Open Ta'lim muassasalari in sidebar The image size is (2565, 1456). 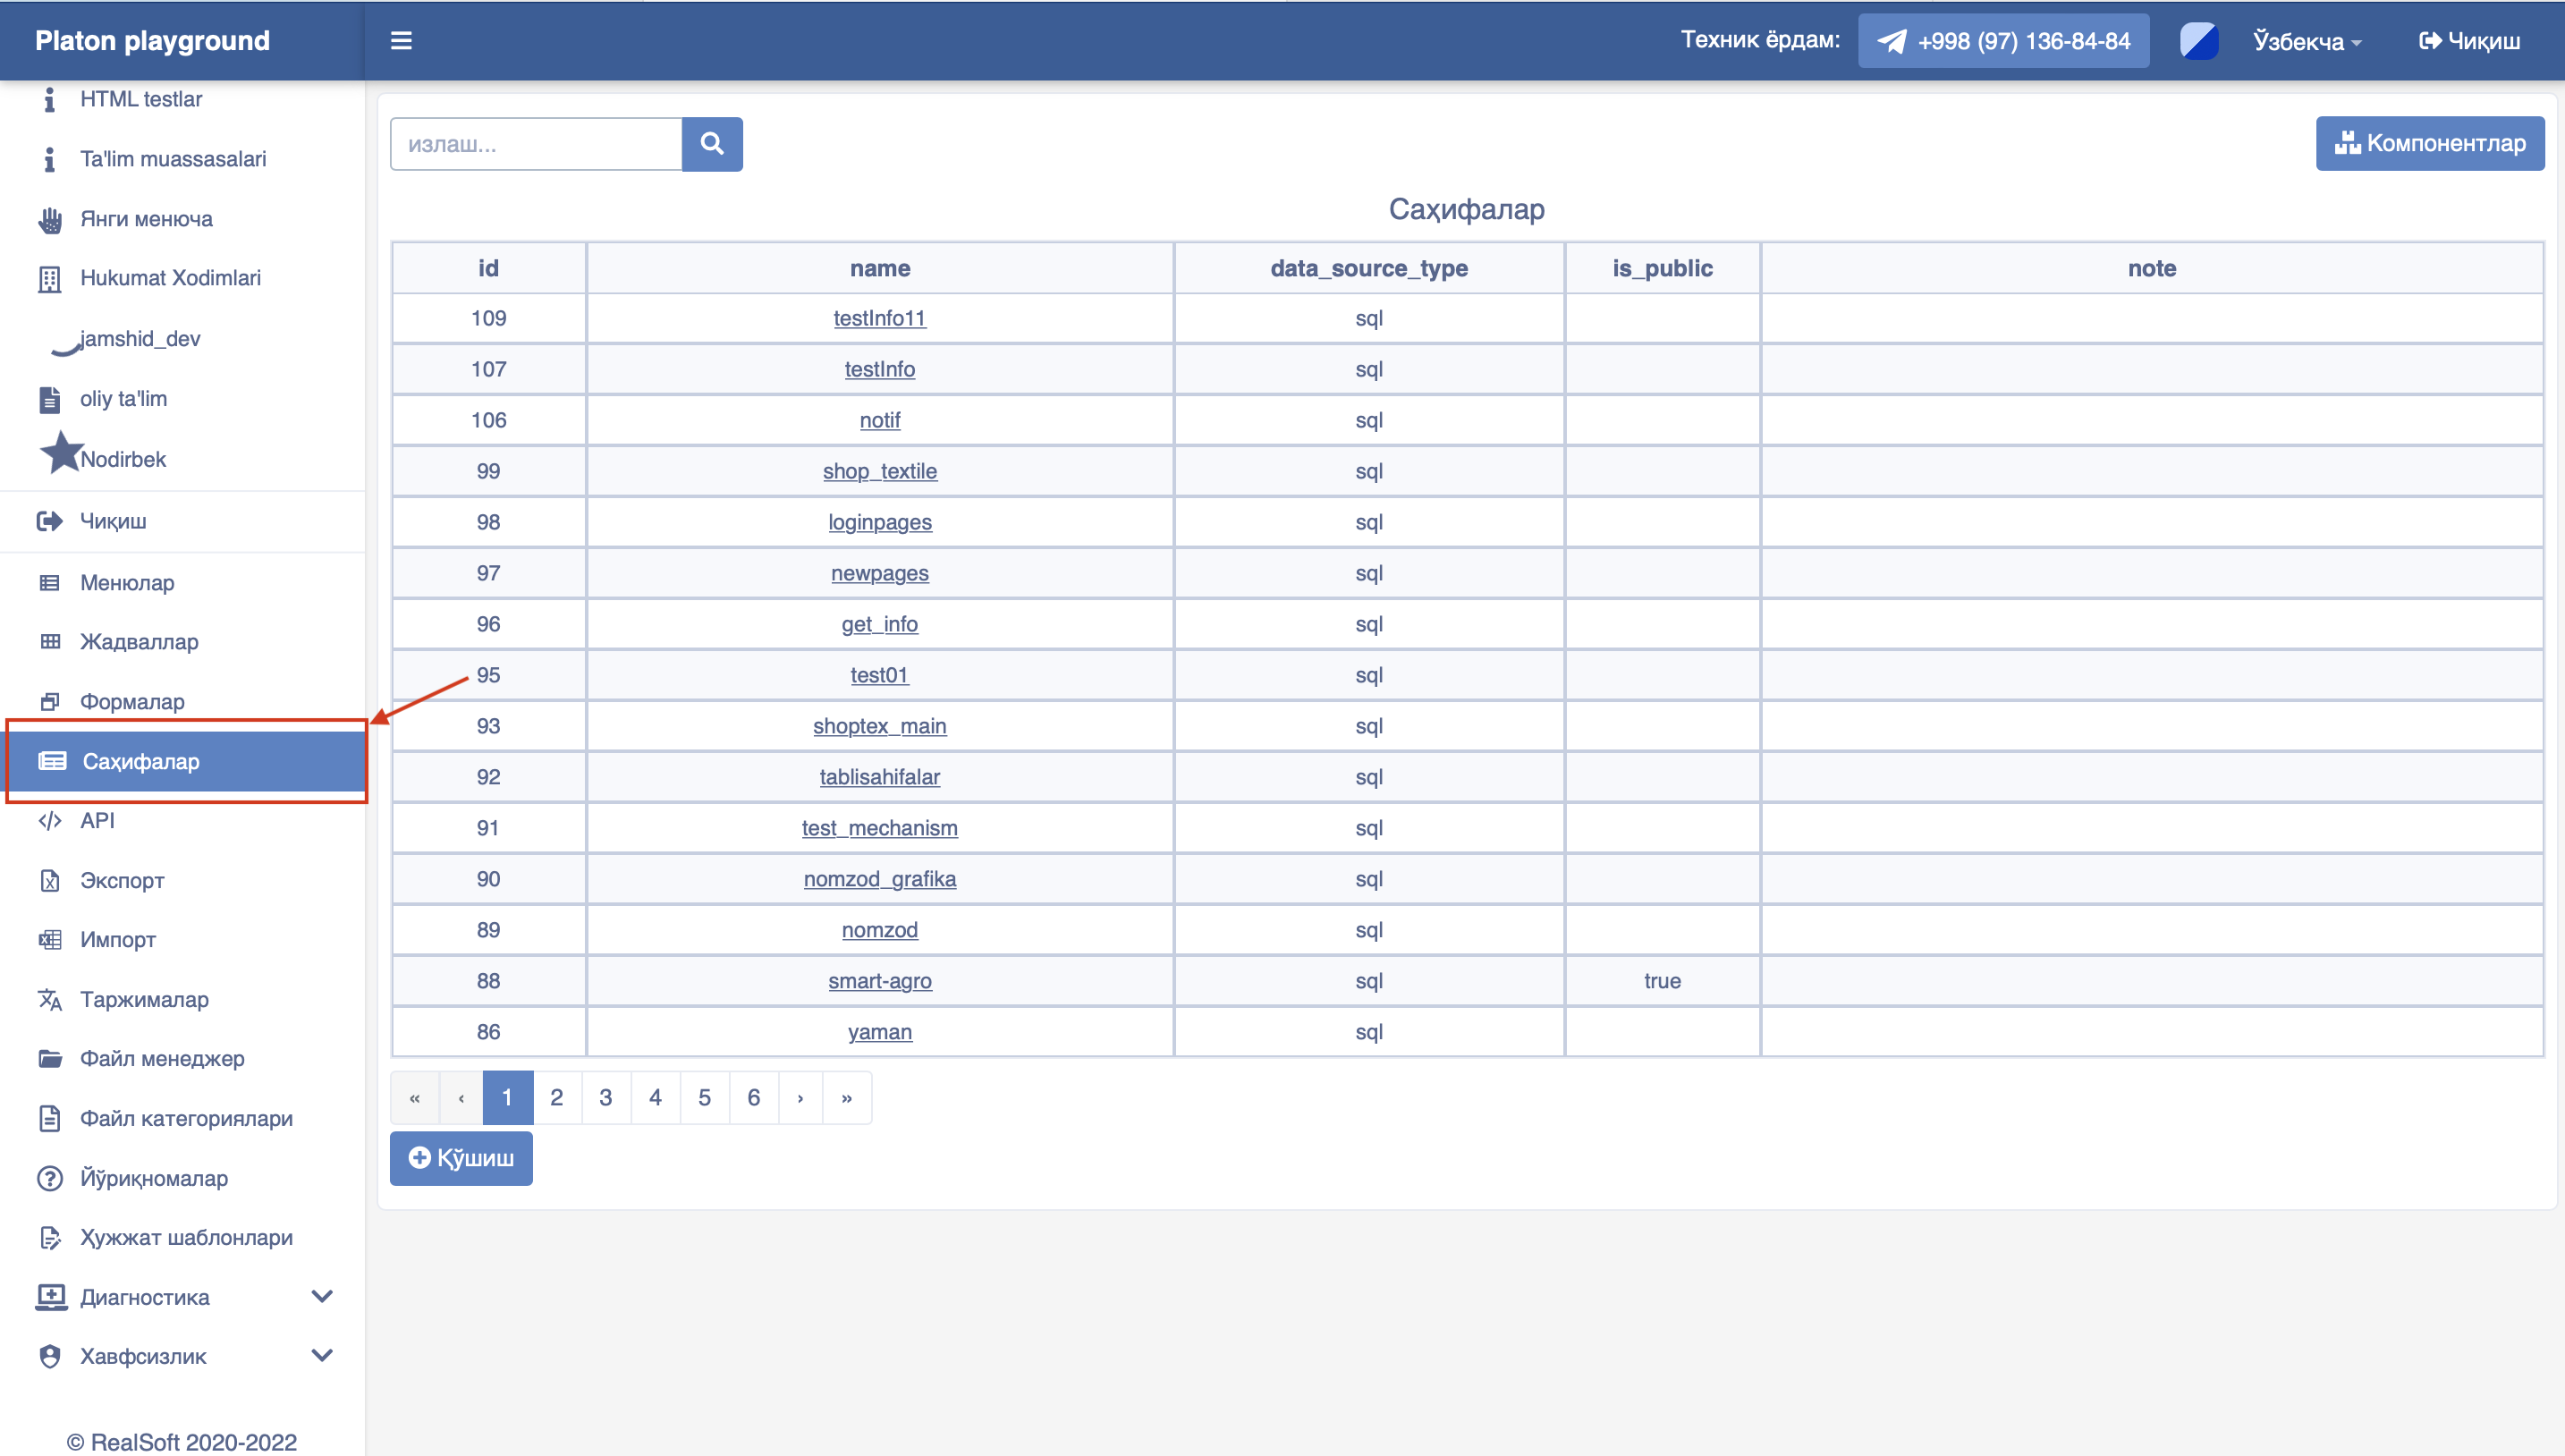click(173, 159)
